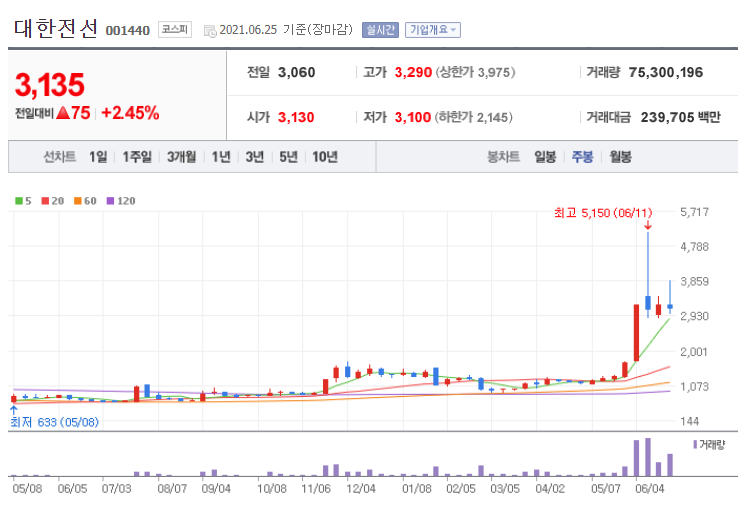738x510 pixels.
Task: Select the 1일 line chart tab
Action: [98, 157]
